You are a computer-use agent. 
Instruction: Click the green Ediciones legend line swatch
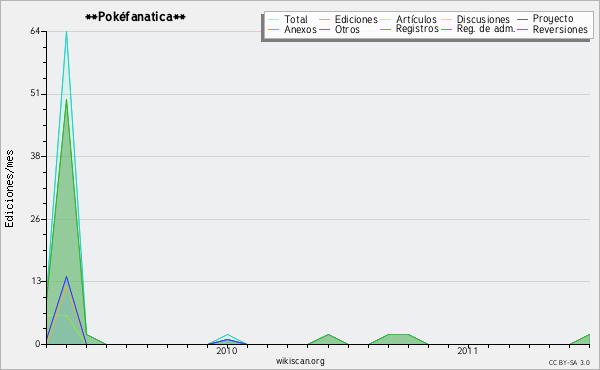[324, 19]
